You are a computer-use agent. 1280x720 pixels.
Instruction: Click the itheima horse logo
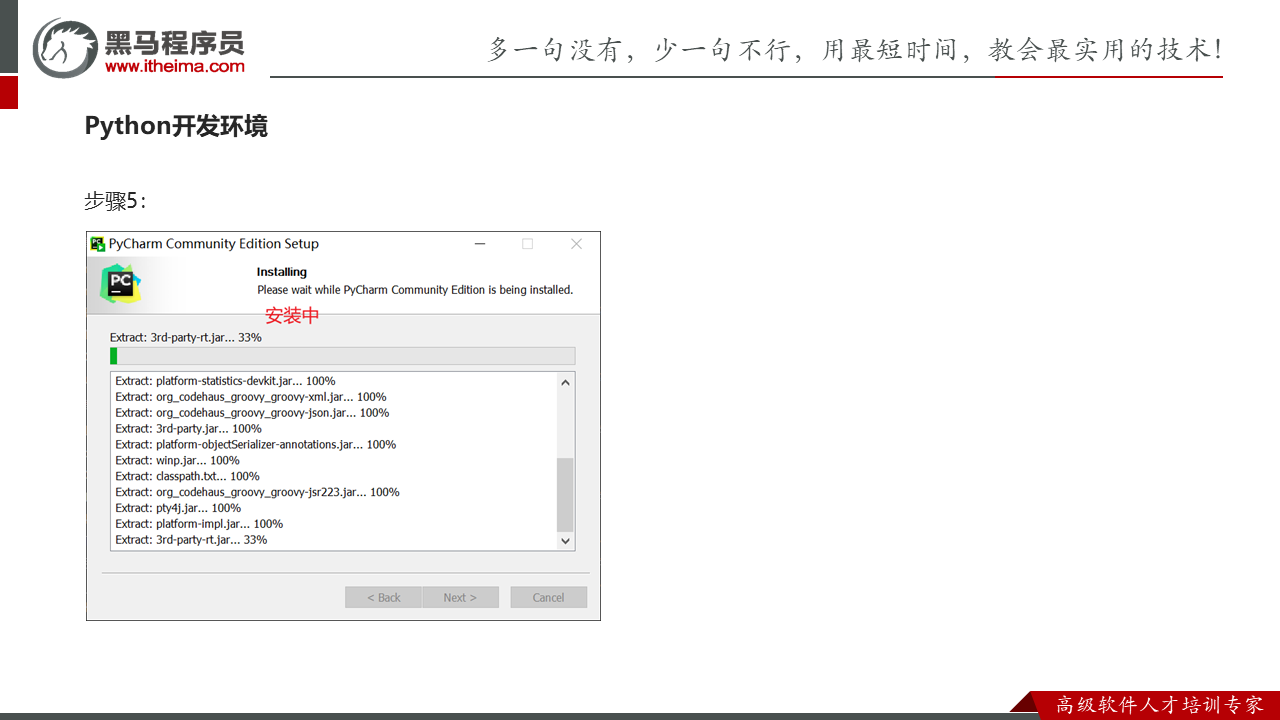point(64,47)
